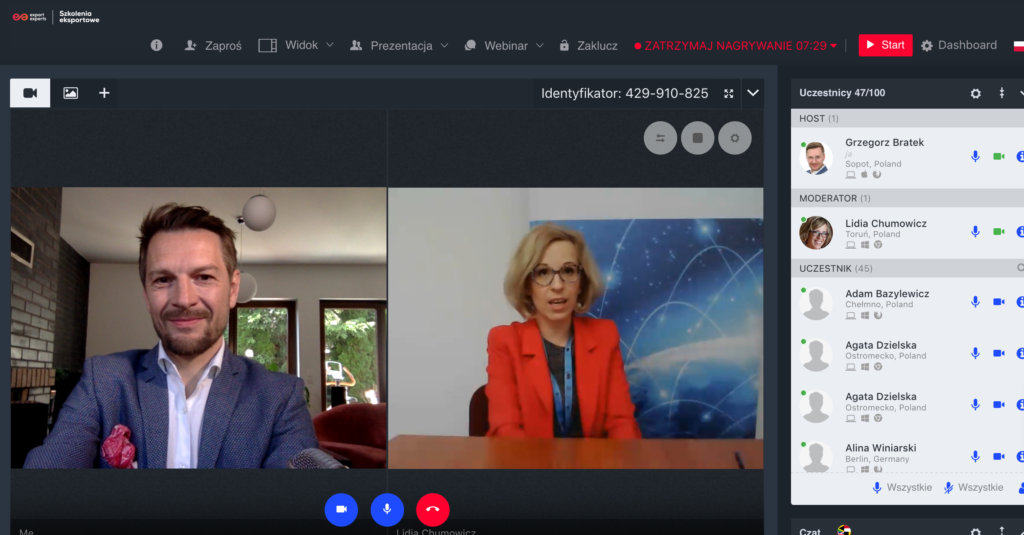Select the video camera tab
Screen dimensions: 1024x535
tap(30, 93)
